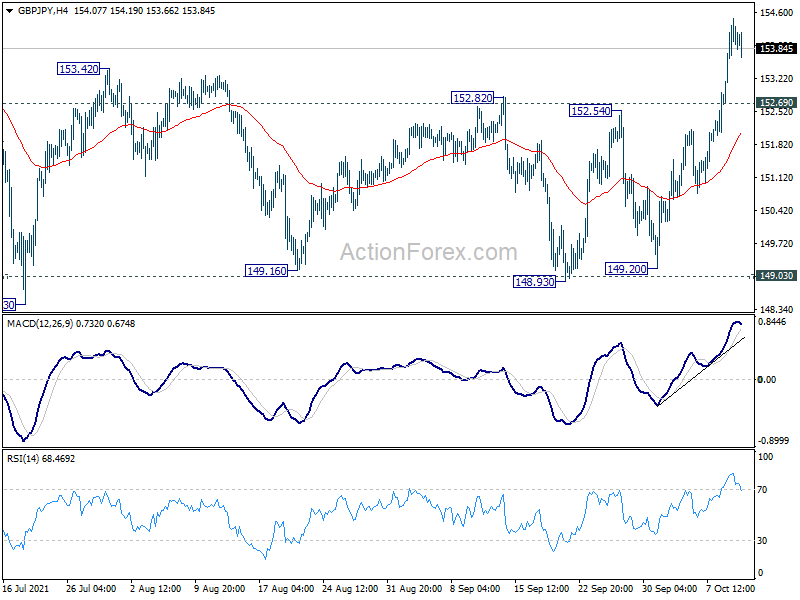Select the 153.420 price label
This screenshot has height=600, width=800.
click(x=79, y=69)
